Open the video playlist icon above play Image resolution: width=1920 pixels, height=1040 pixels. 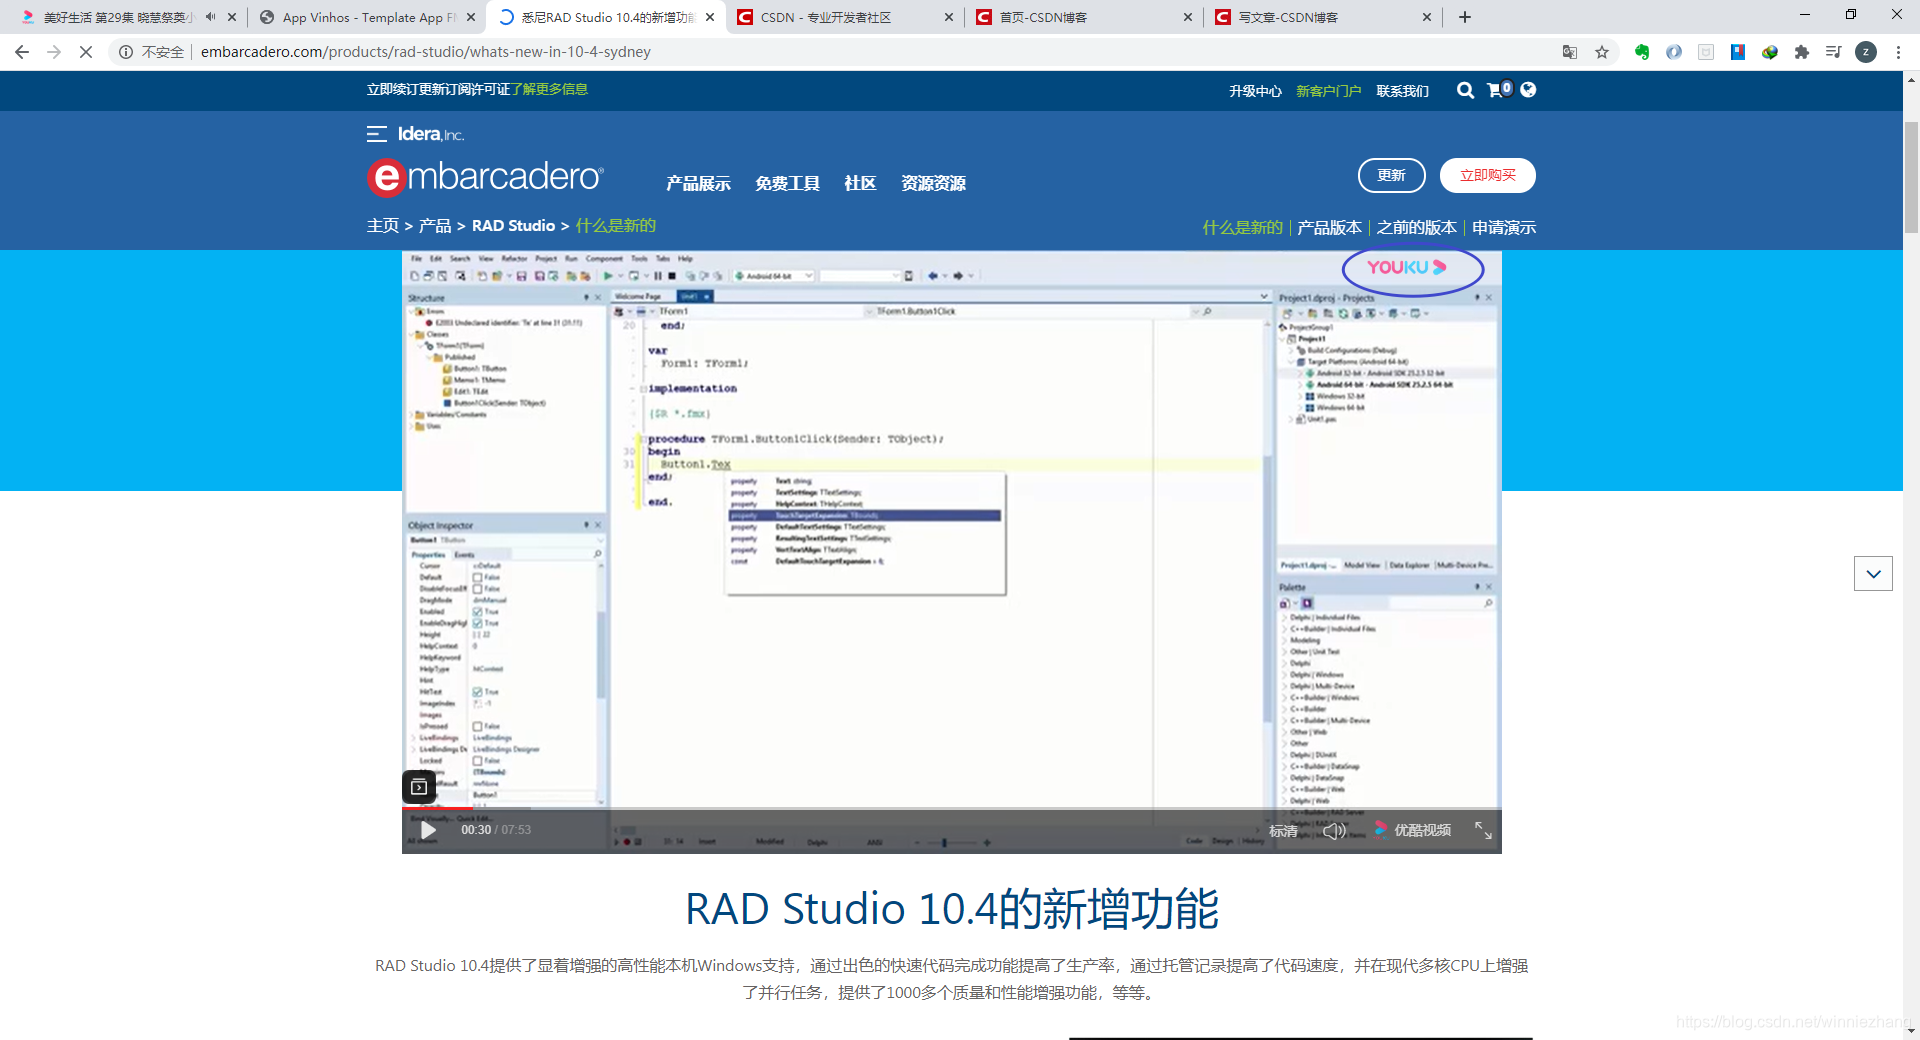pyautogui.click(x=419, y=787)
